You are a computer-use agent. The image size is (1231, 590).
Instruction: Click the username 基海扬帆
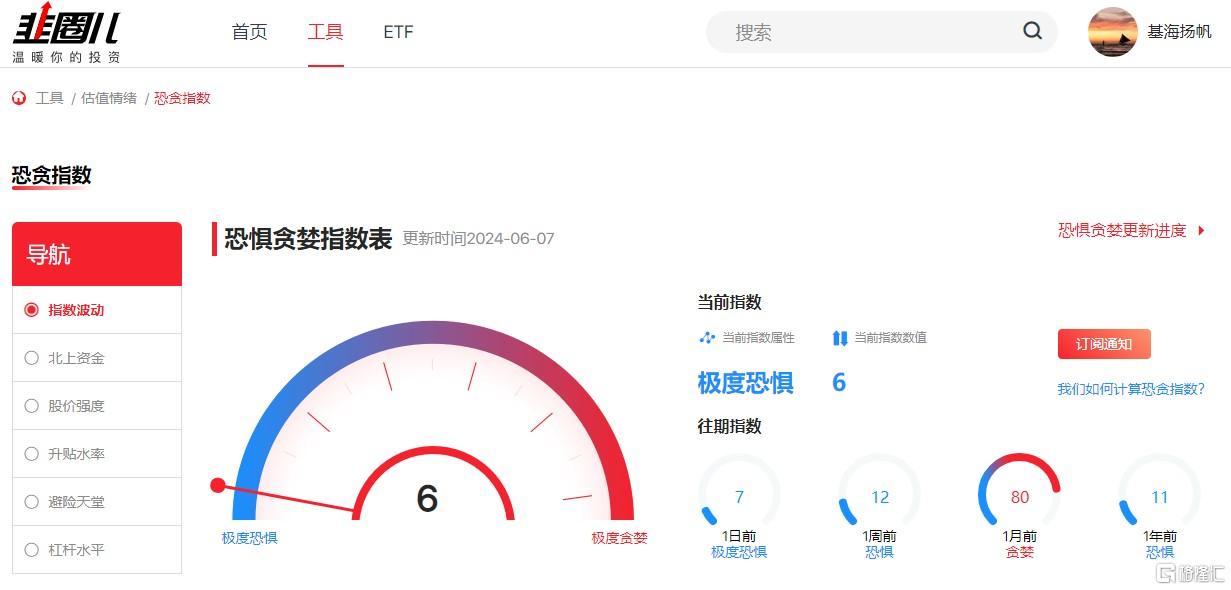coord(1180,32)
